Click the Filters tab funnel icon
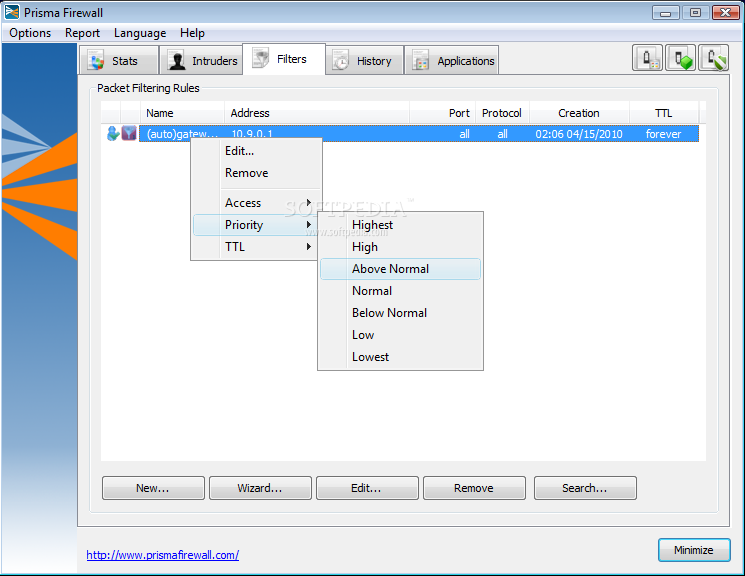The width and height of the screenshot is (745, 576). tap(260, 58)
